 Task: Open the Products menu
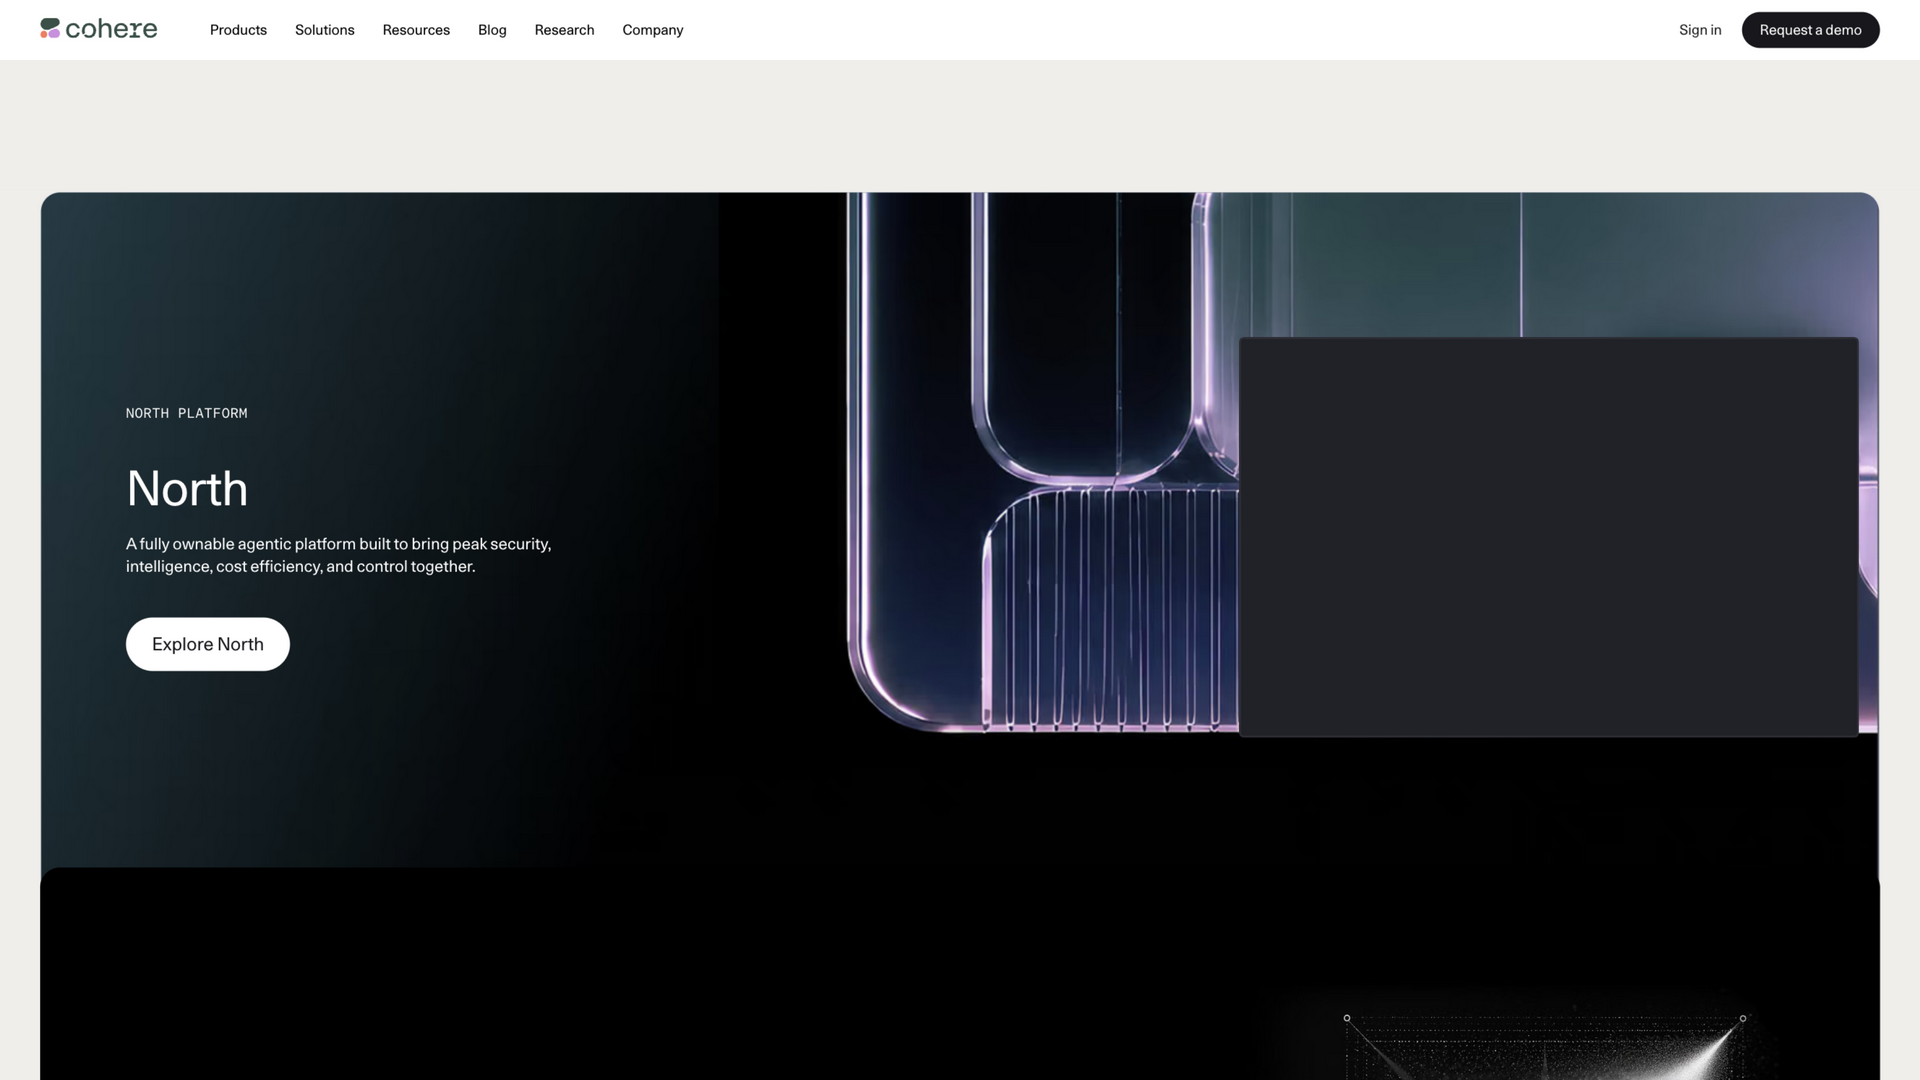click(238, 30)
